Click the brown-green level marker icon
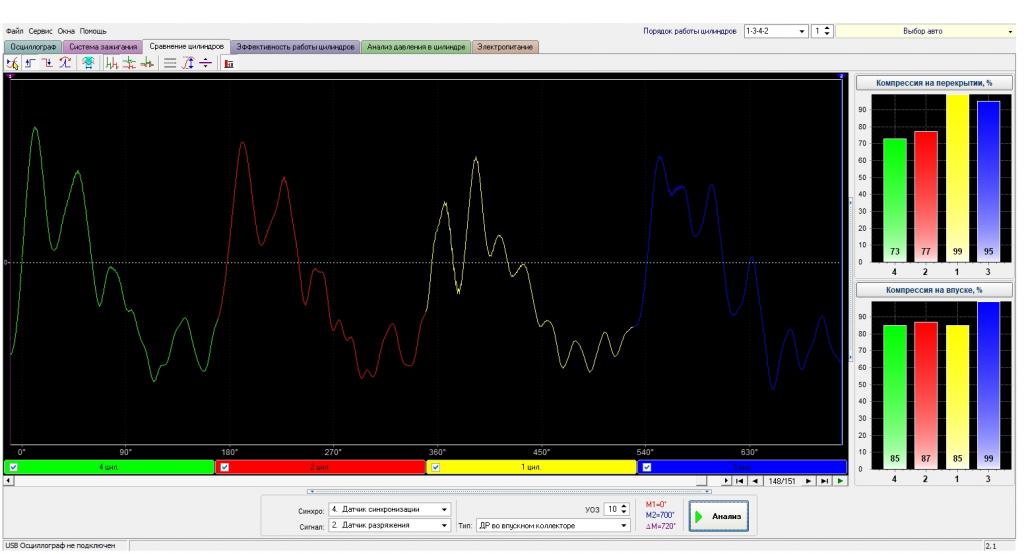Viewport: 1024px width, 554px height. point(147,63)
